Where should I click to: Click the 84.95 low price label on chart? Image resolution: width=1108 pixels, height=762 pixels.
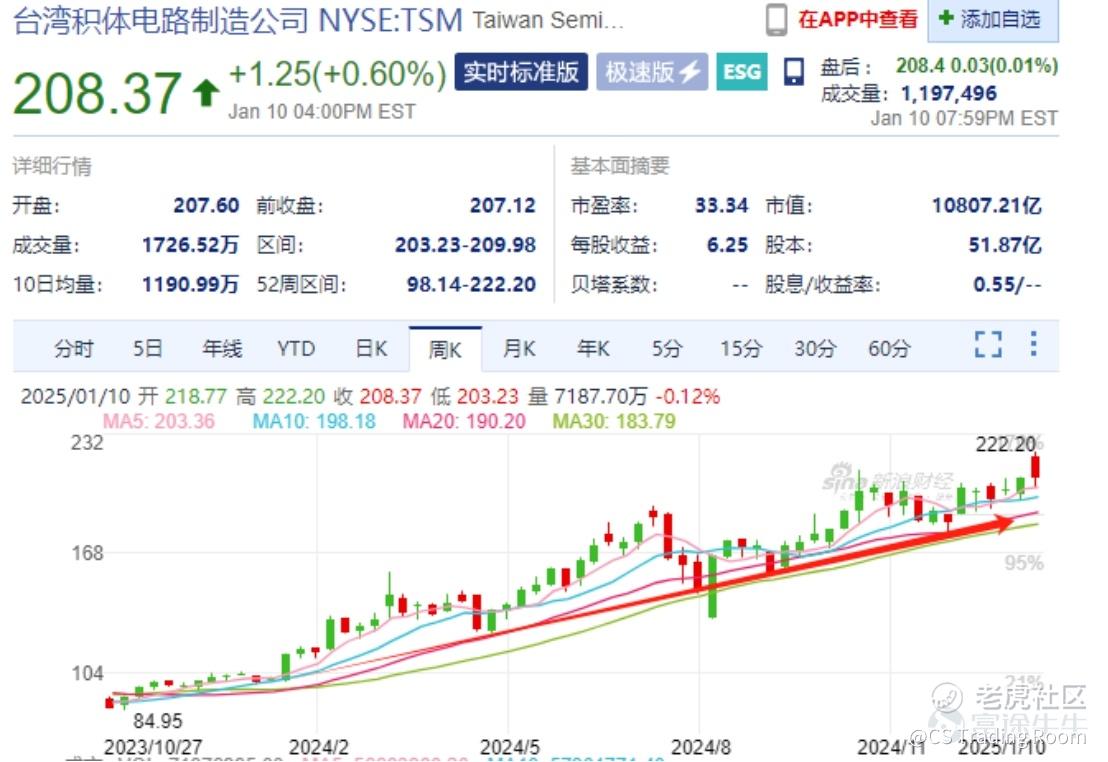coord(158,721)
